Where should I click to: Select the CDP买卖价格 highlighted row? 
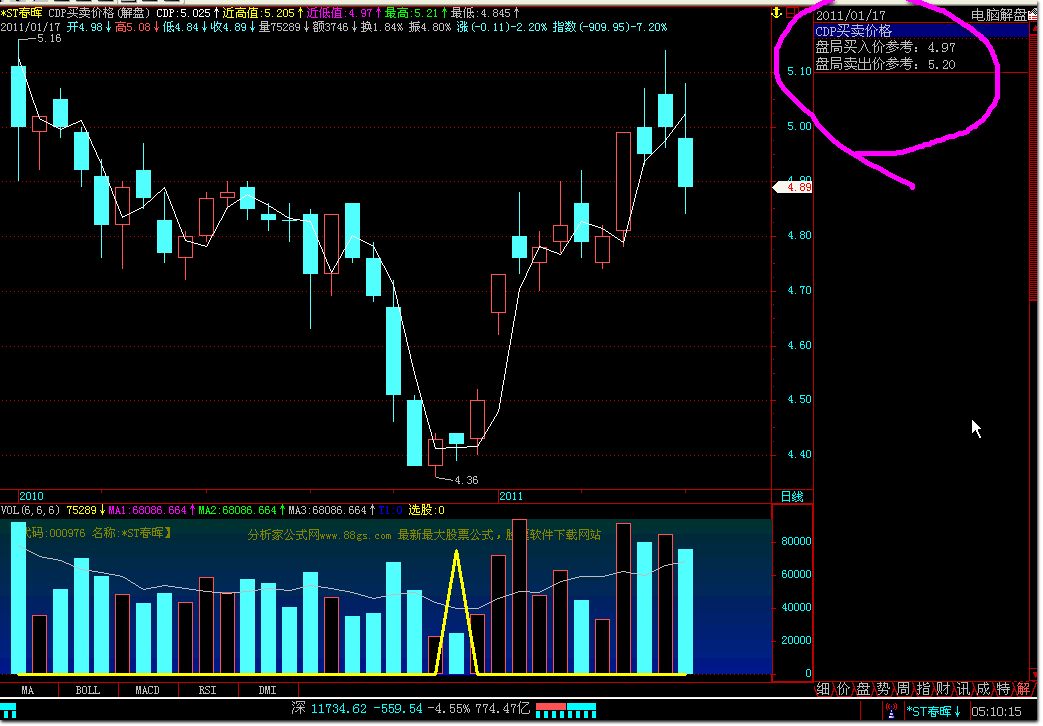click(921, 31)
